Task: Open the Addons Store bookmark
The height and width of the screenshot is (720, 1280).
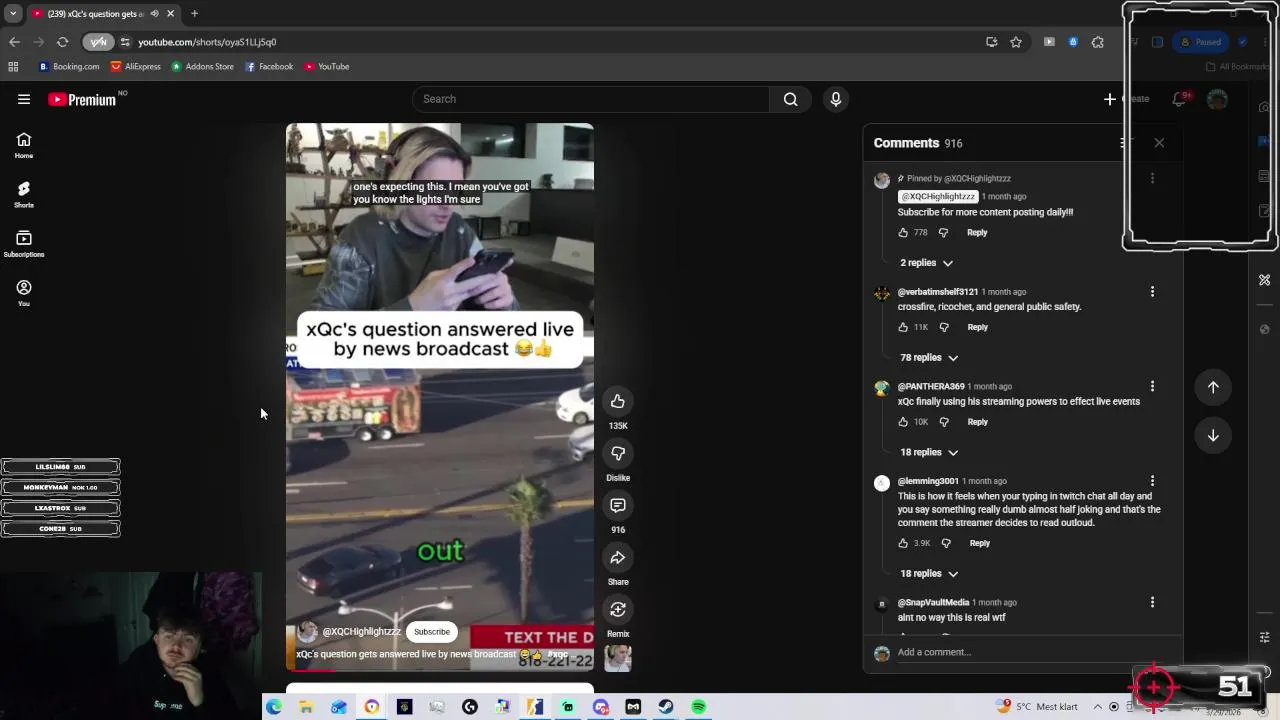Action: 202,67
